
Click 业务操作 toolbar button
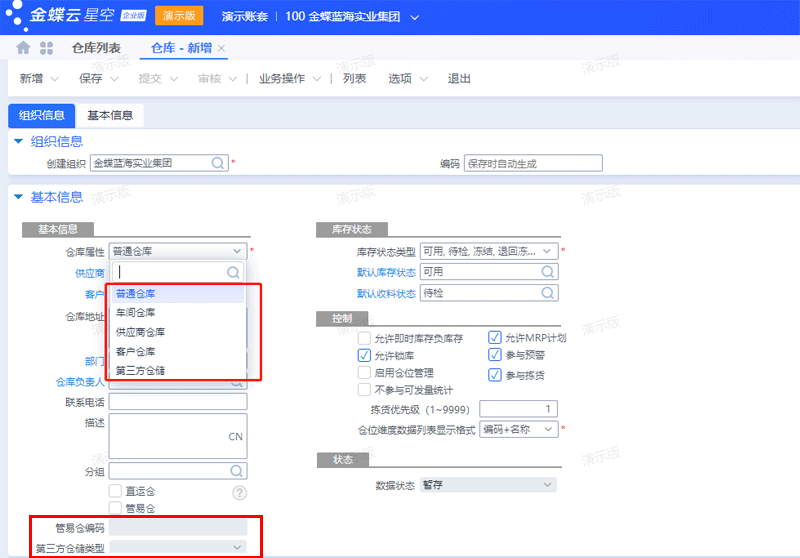click(282, 79)
